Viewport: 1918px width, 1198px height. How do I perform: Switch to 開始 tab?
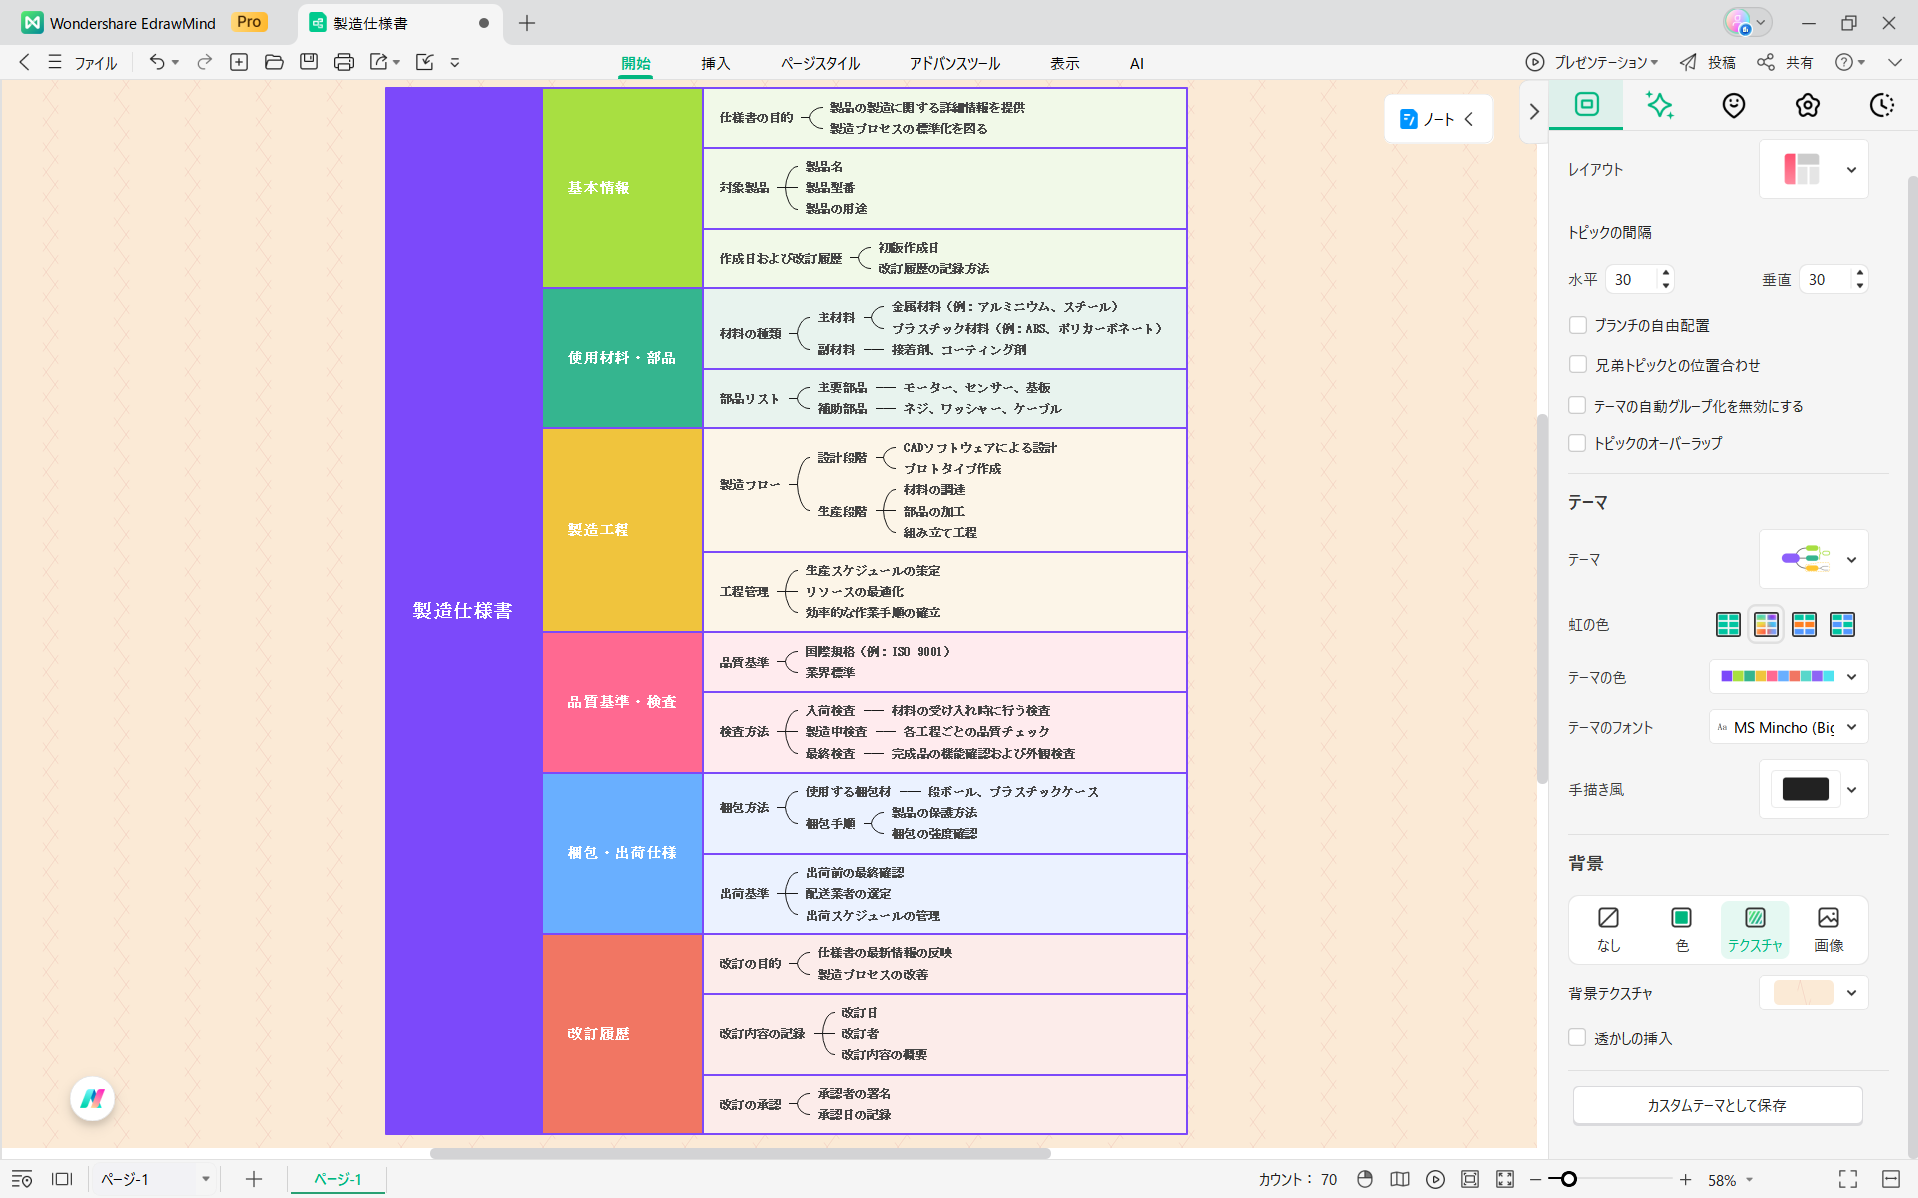635,63
